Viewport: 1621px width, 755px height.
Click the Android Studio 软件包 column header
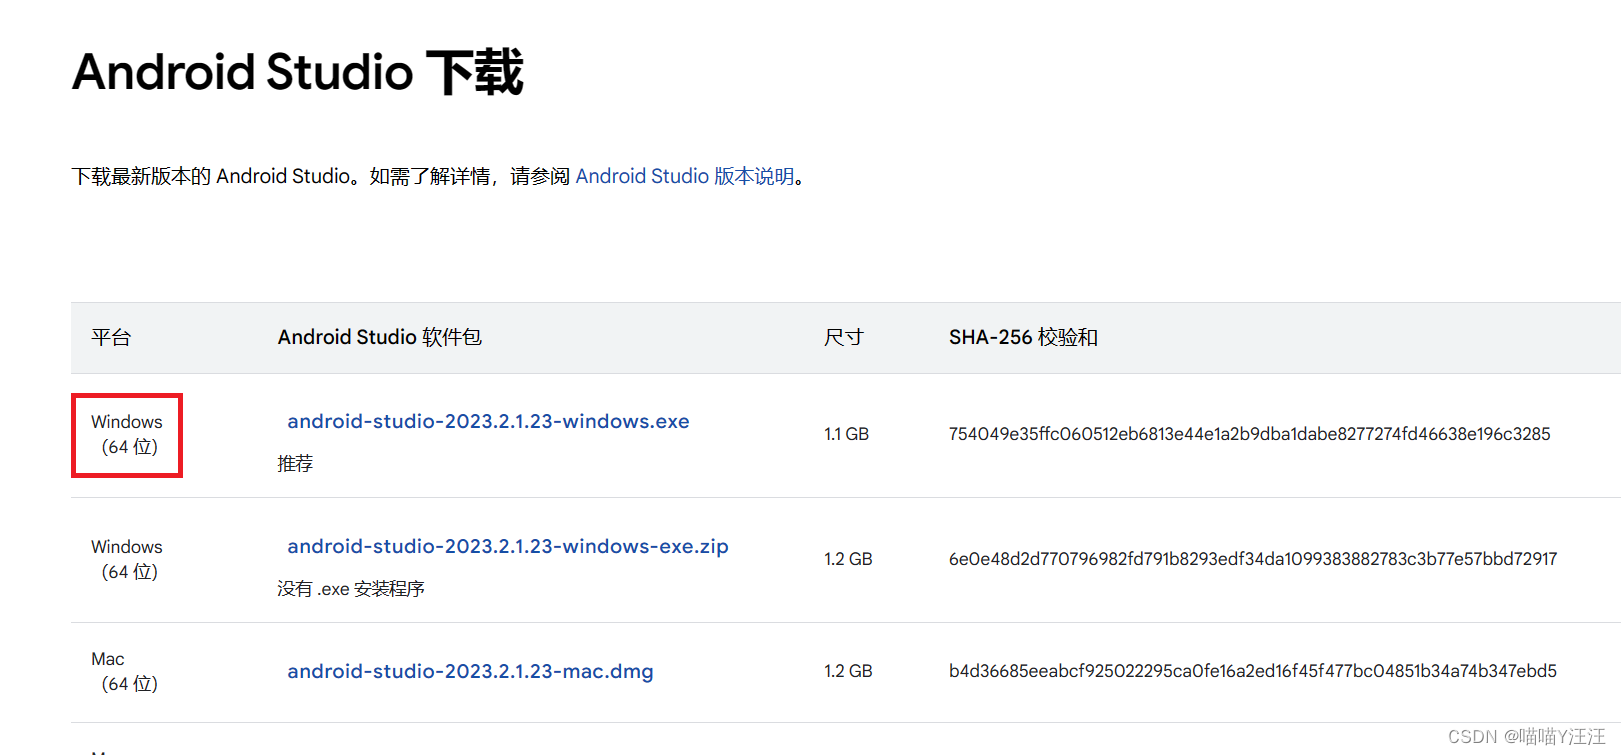coord(380,337)
